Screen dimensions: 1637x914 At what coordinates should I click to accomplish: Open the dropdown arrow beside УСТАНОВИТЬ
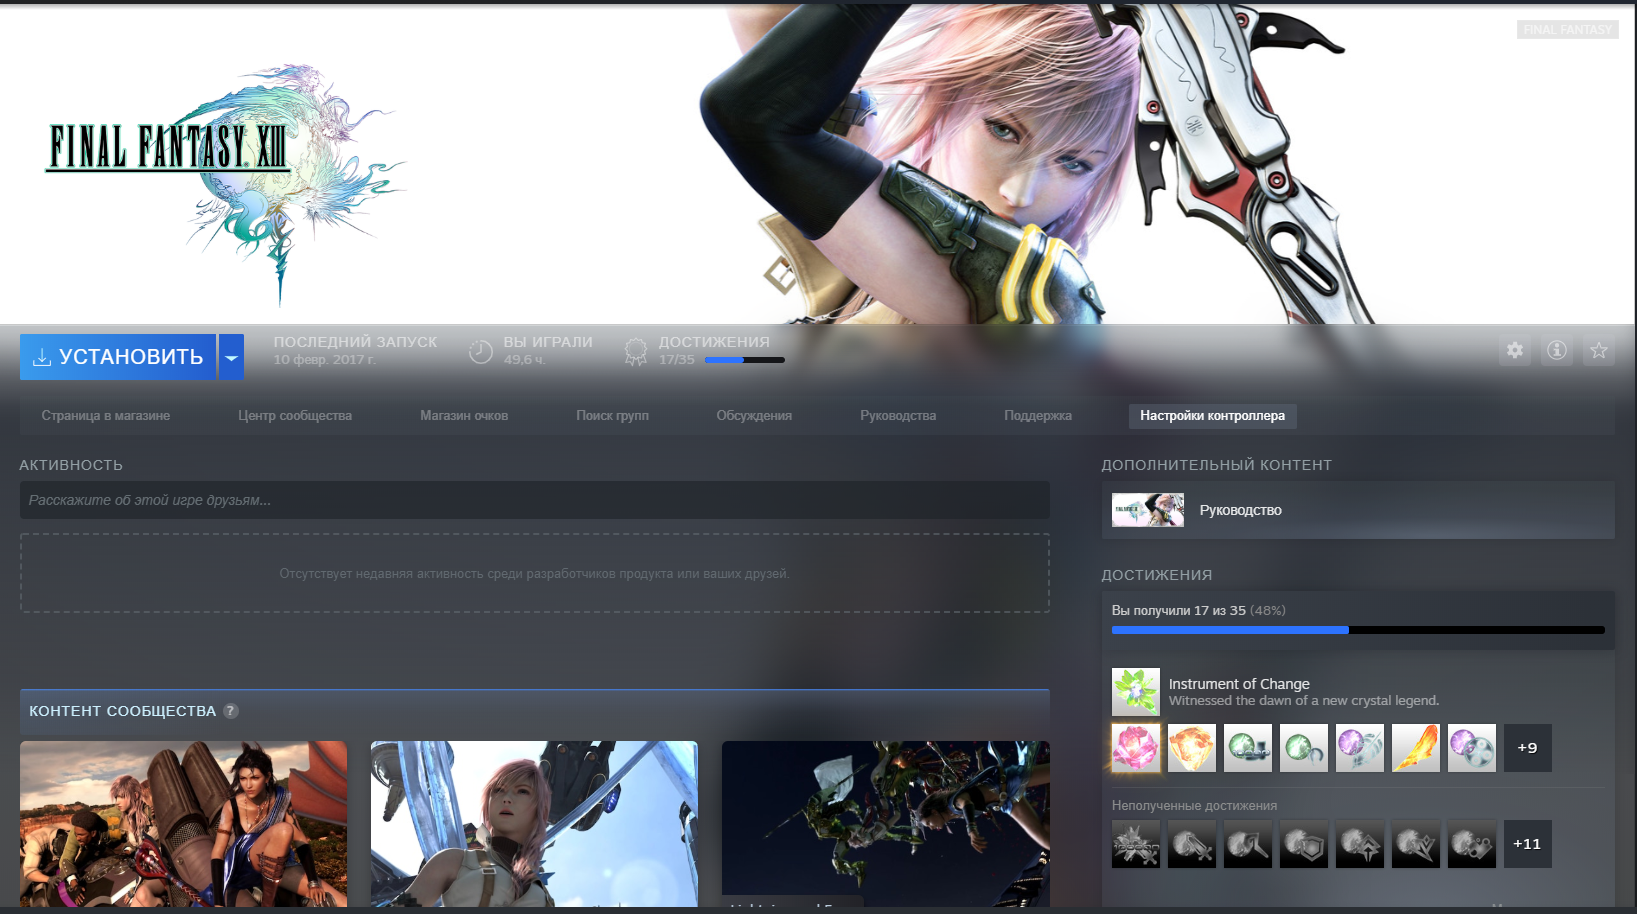pos(231,357)
